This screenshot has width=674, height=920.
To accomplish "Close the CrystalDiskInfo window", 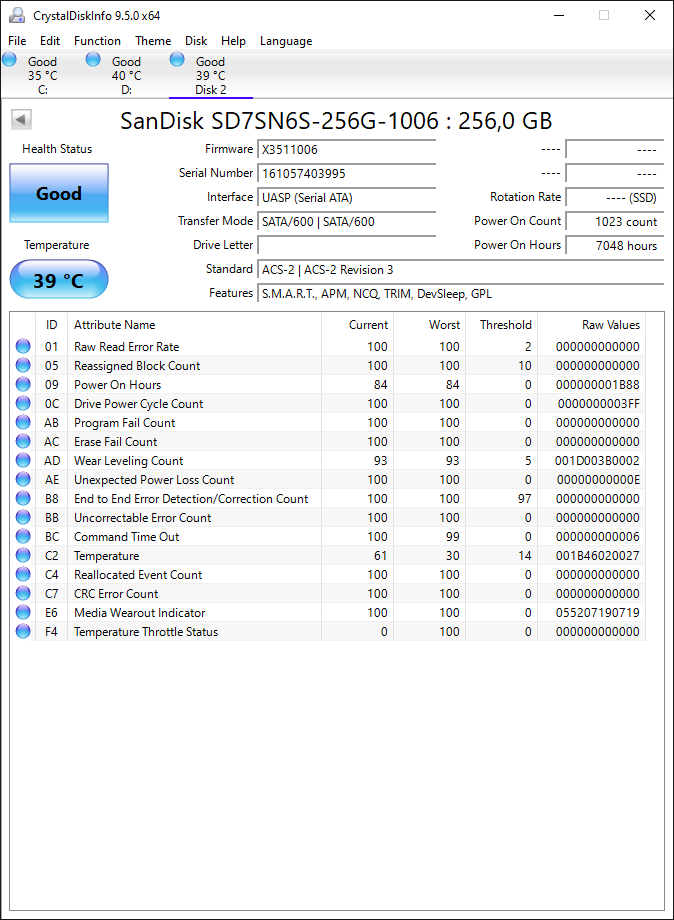I will click(x=650, y=15).
